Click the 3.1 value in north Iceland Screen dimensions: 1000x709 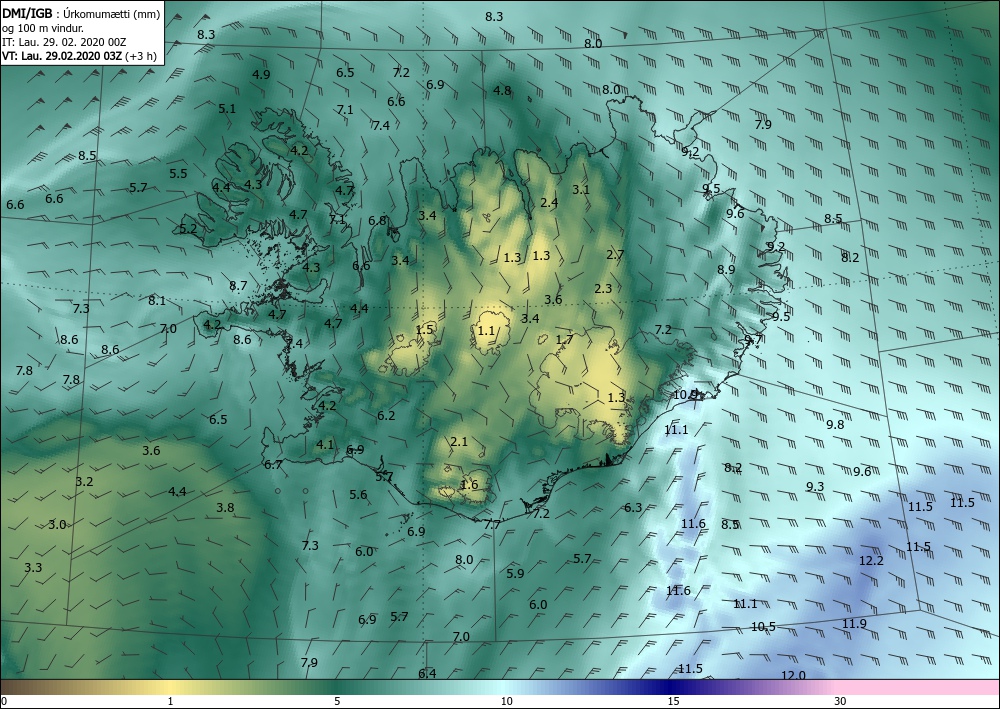(580, 189)
